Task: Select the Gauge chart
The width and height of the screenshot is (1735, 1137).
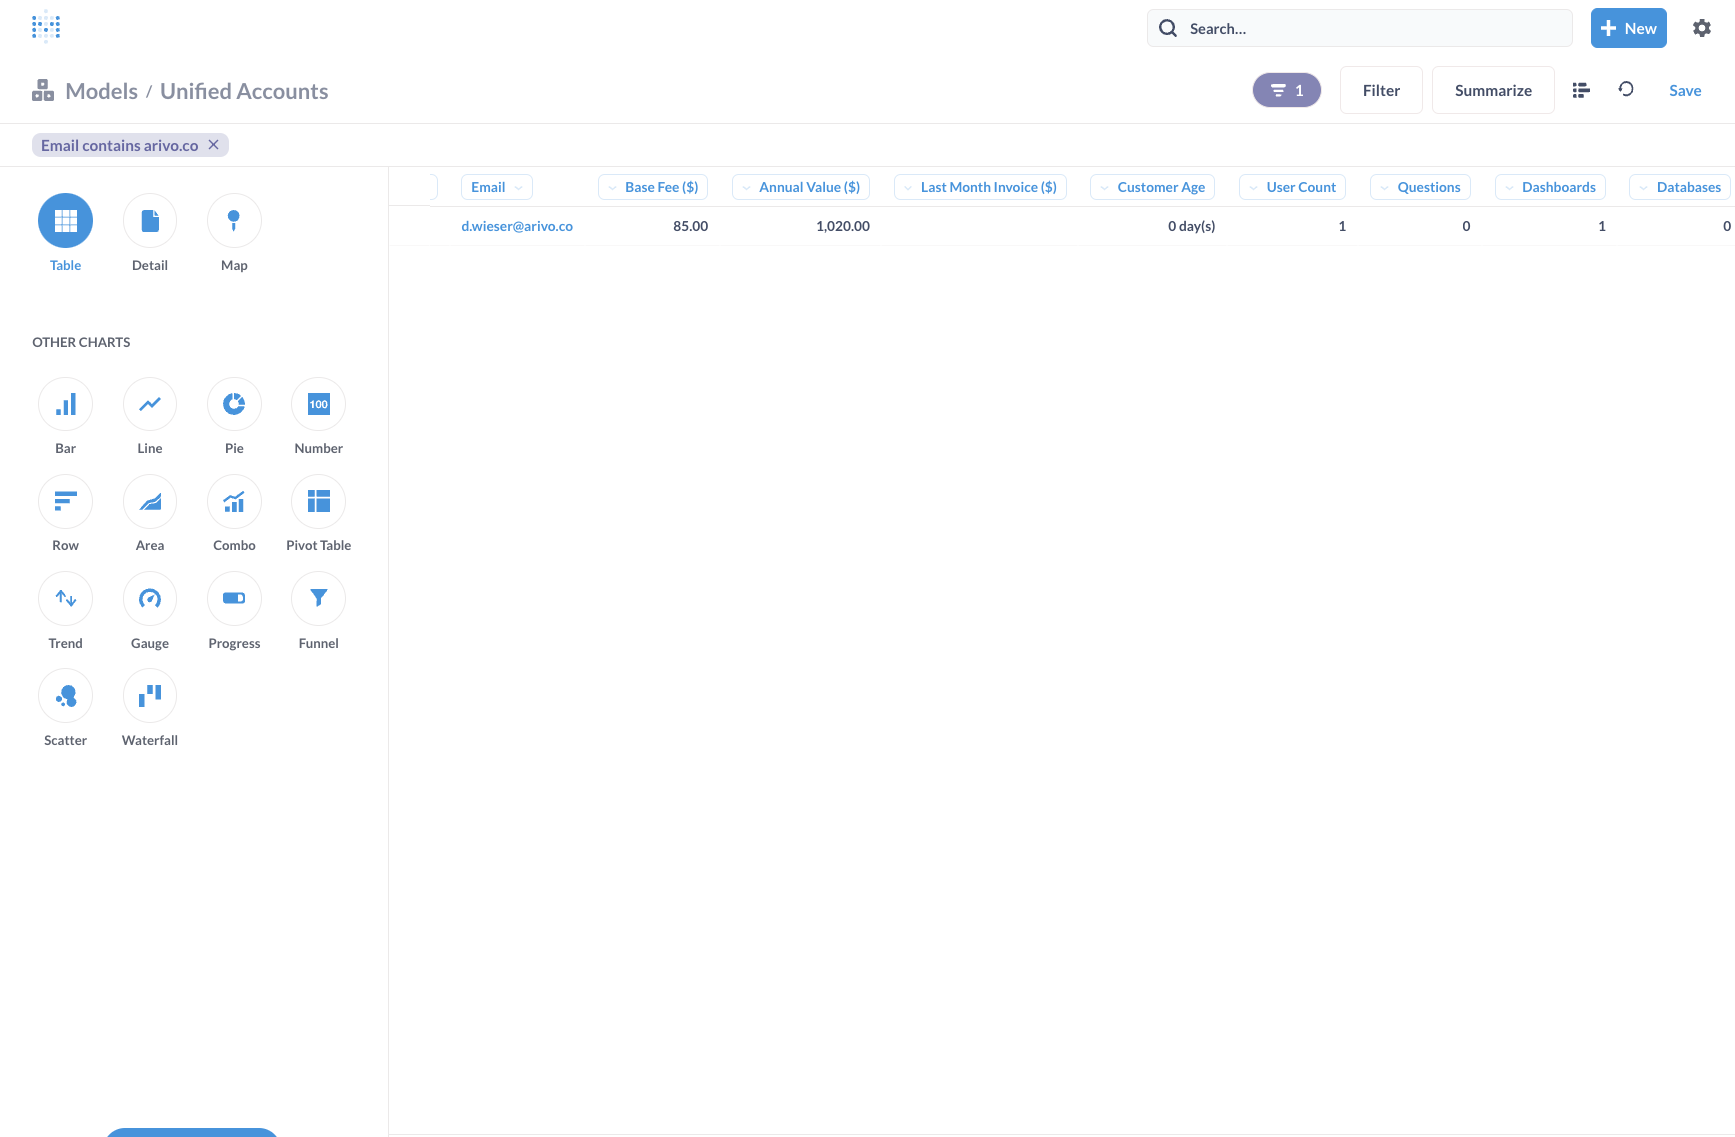Action: click(149, 598)
